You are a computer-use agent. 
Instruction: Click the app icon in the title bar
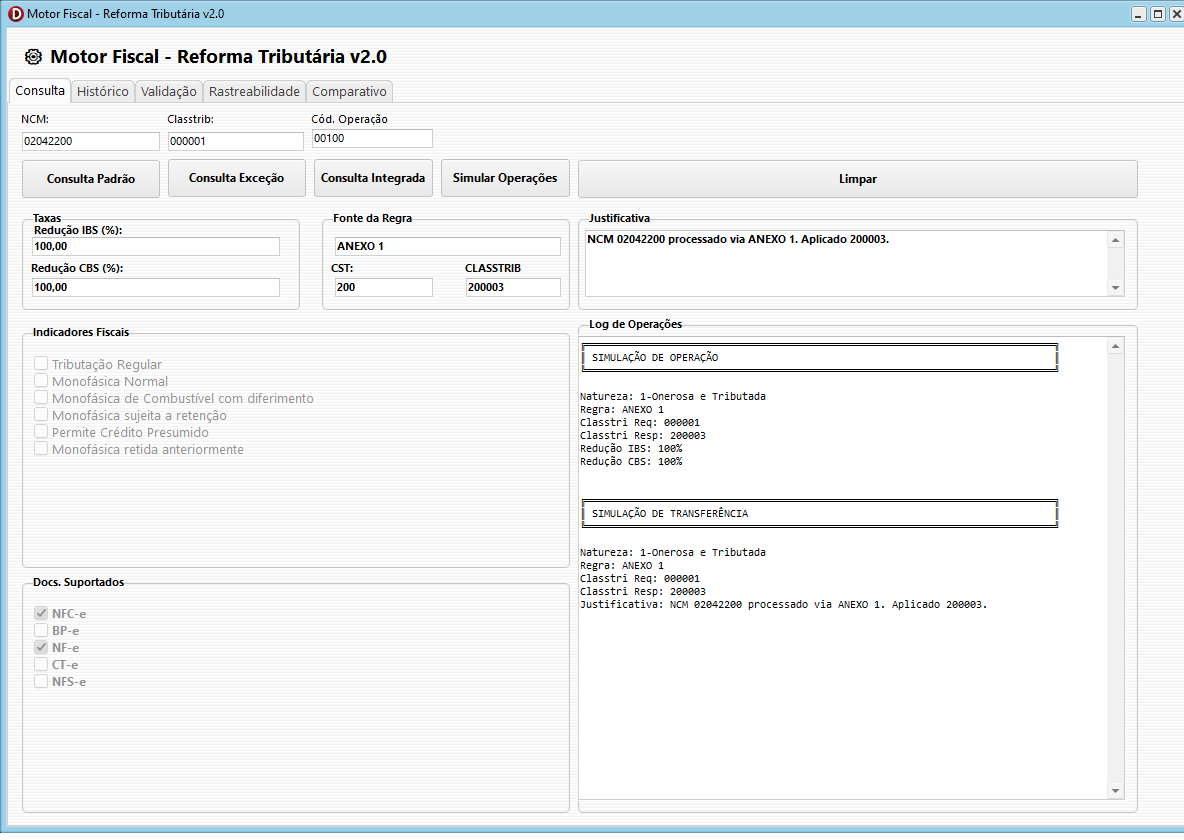click(14, 14)
